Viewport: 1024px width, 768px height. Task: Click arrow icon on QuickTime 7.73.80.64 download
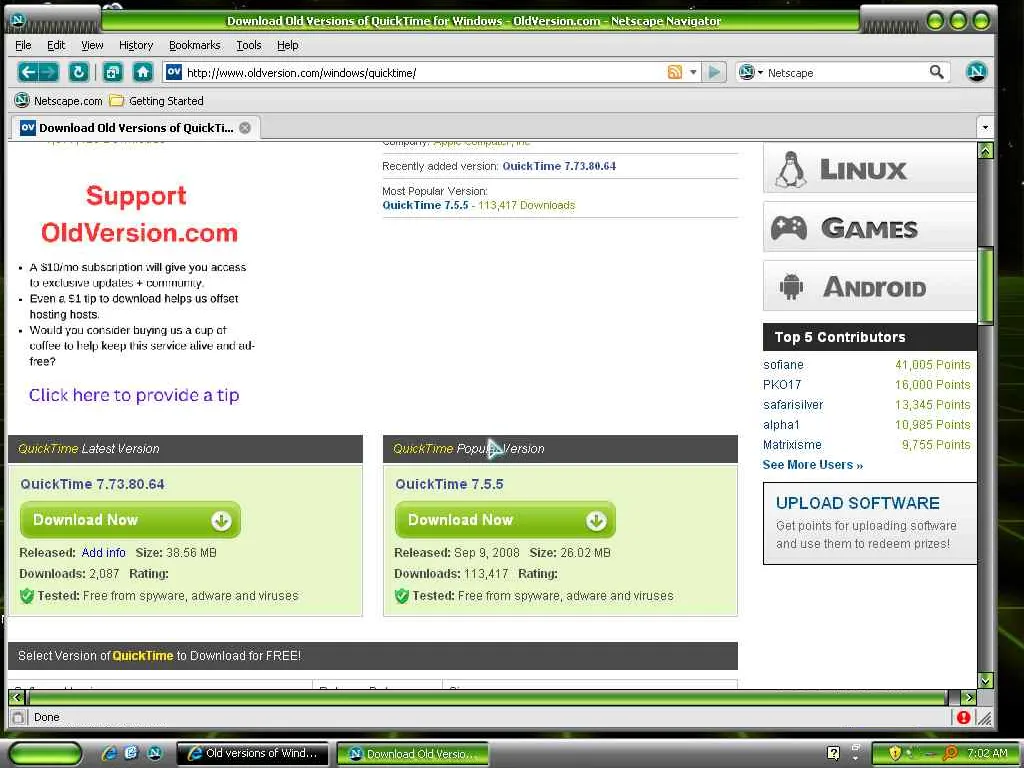click(x=221, y=520)
